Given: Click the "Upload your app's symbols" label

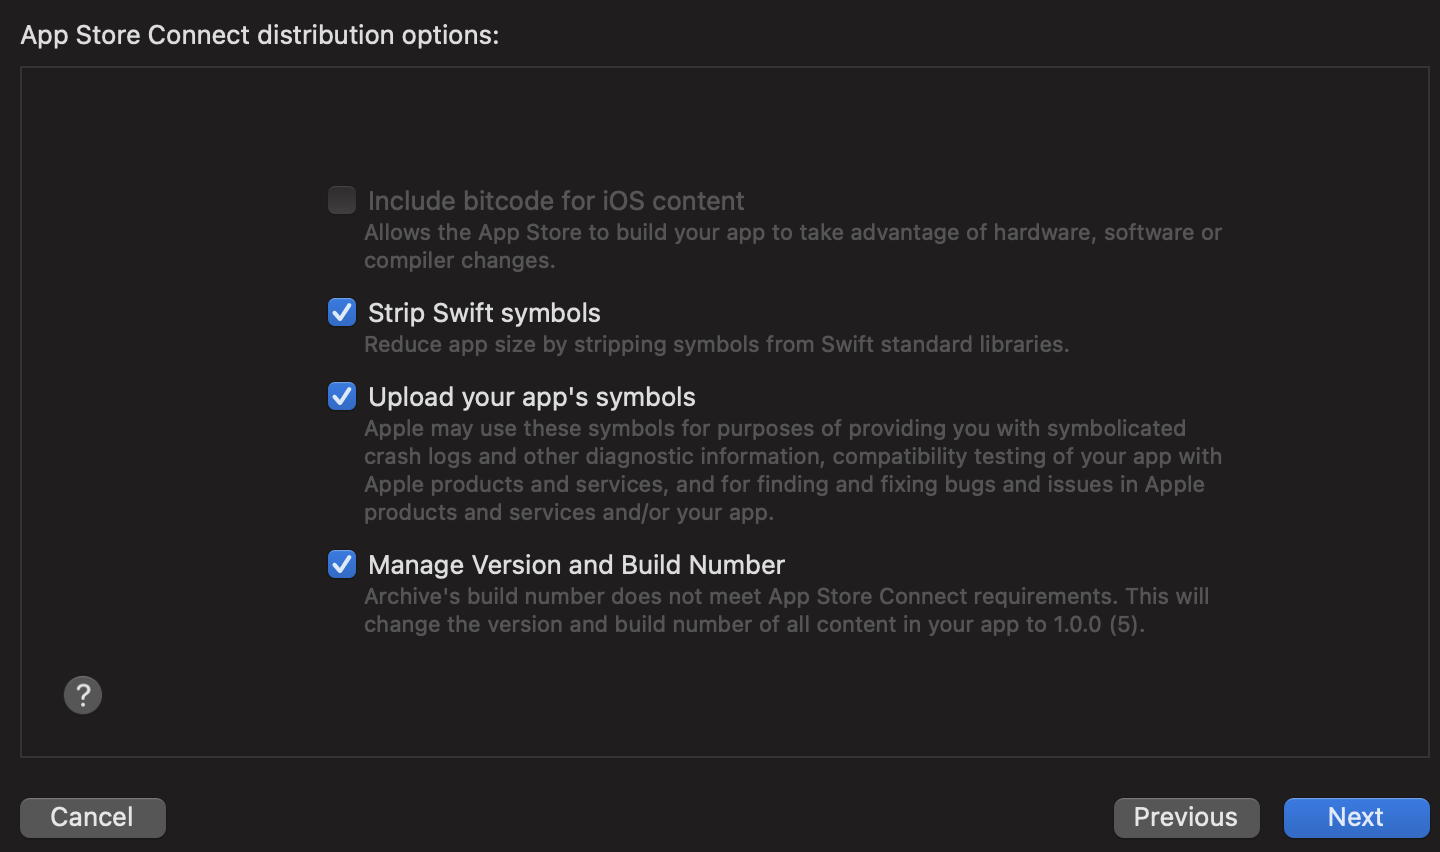Looking at the screenshot, I should (532, 397).
